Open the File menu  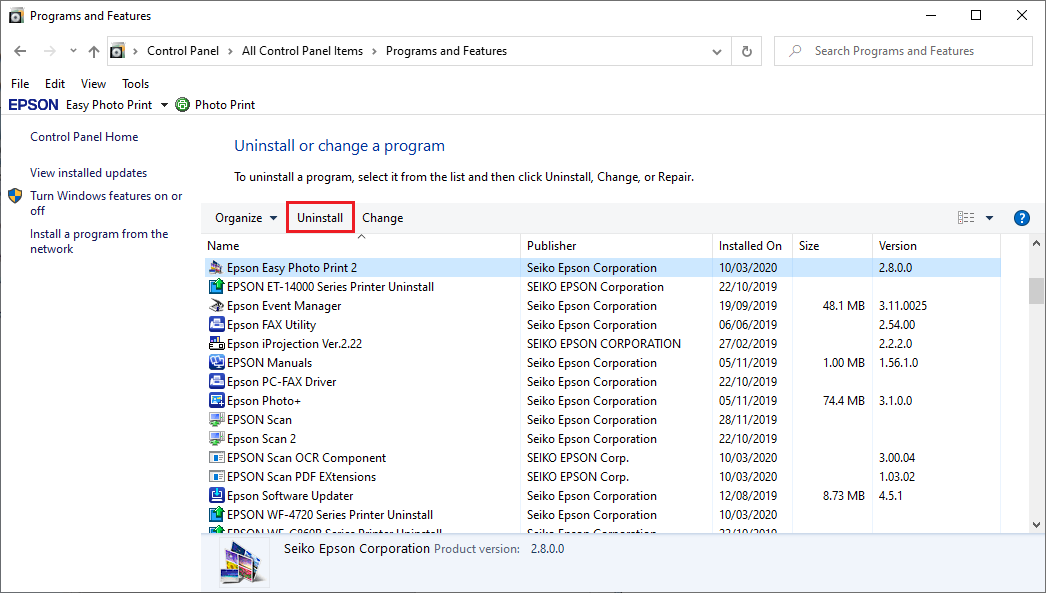pos(20,83)
